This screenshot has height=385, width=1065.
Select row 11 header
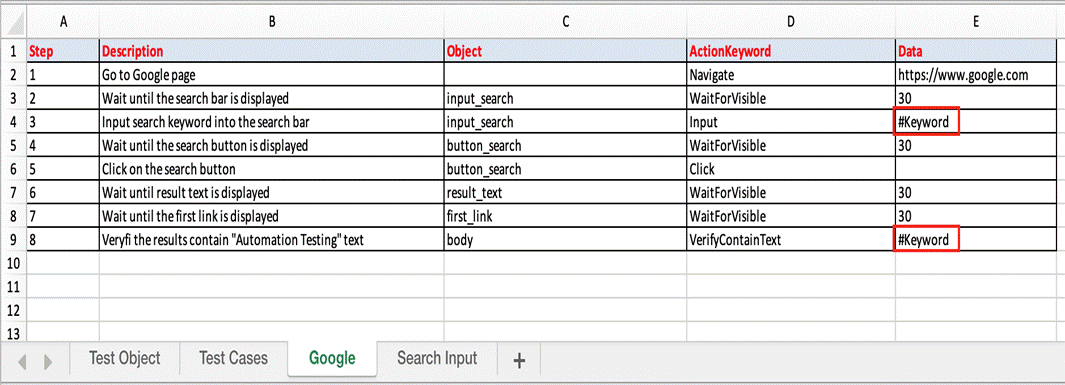(x=14, y=287)
